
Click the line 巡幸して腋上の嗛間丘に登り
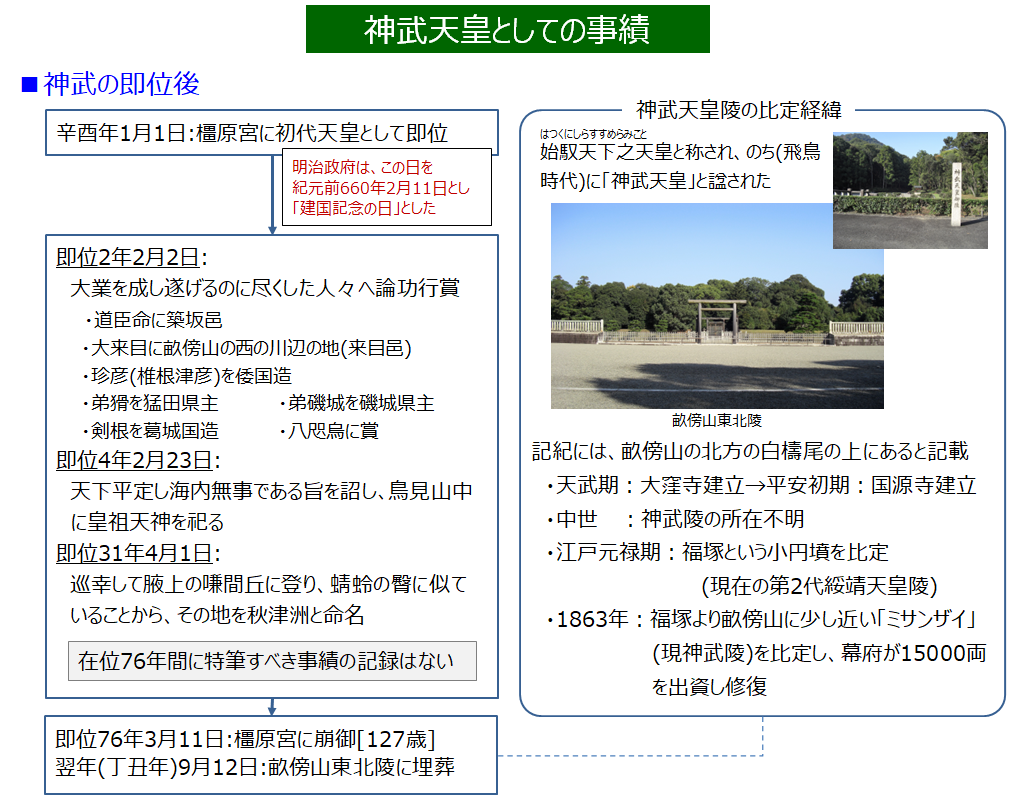click(194, 584)
